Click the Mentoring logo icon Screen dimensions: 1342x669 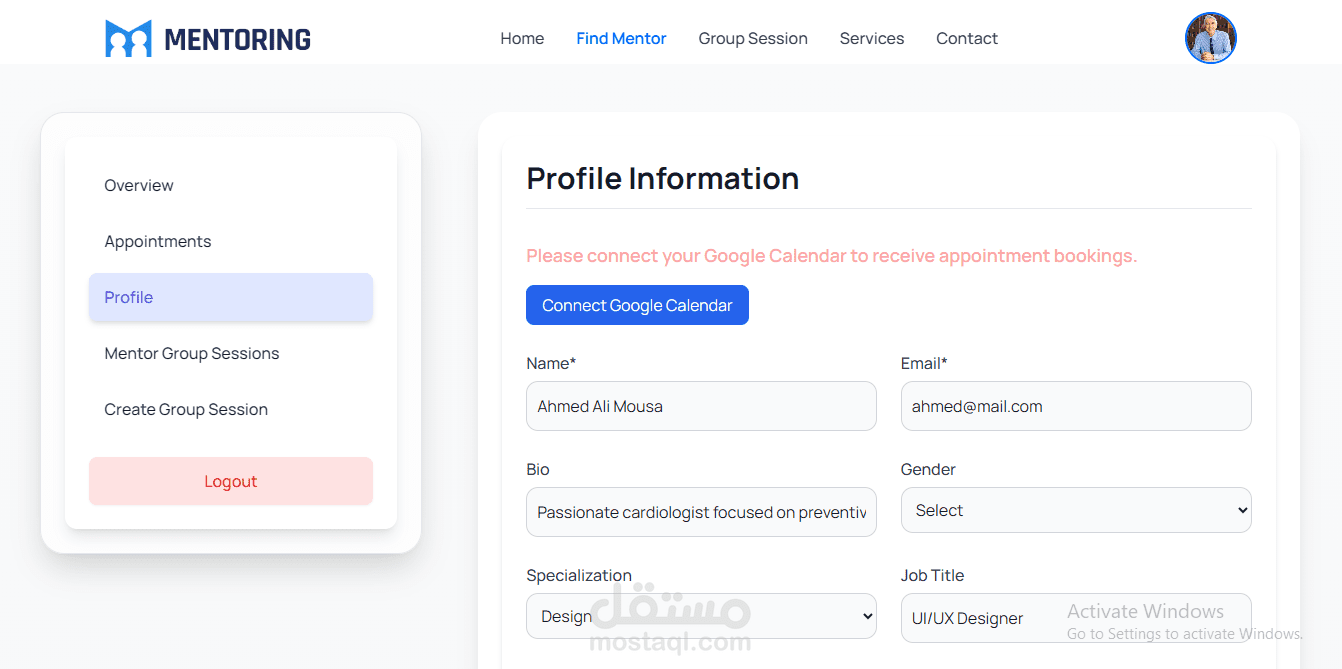click(128, 39)
